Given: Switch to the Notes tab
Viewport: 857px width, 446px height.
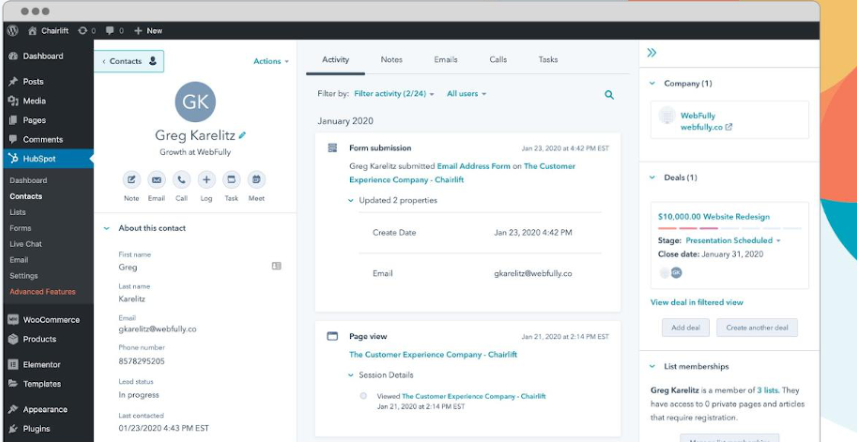Looking at the screenshot, I should (x=391, y=60).
